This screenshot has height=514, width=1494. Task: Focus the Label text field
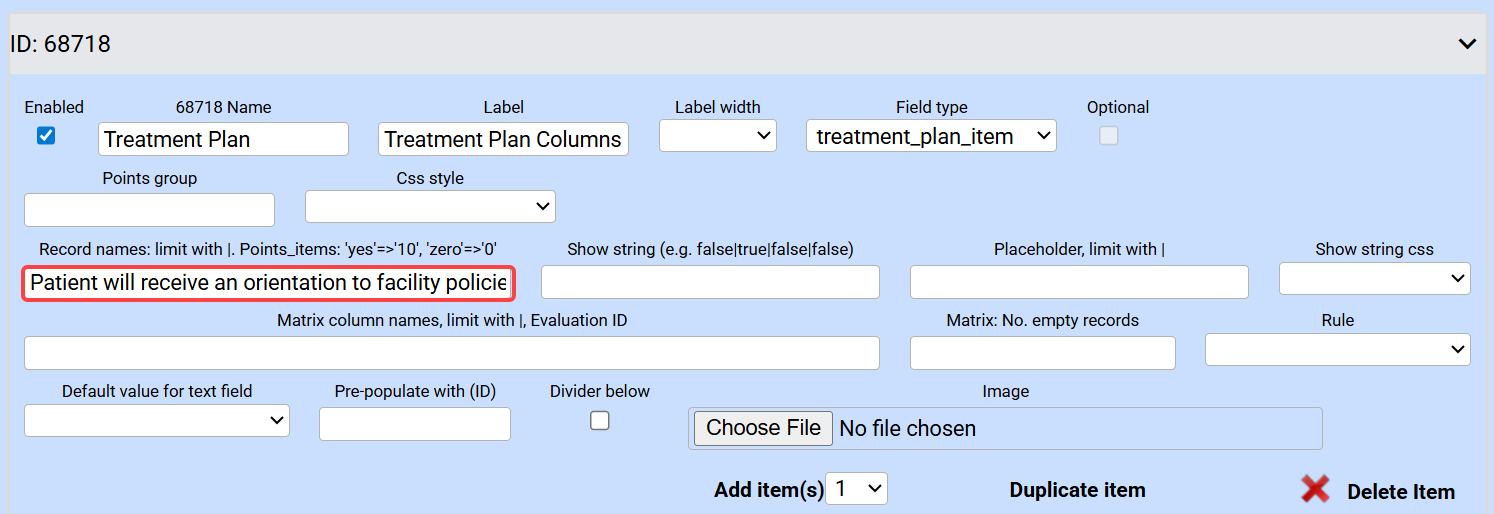503,139
